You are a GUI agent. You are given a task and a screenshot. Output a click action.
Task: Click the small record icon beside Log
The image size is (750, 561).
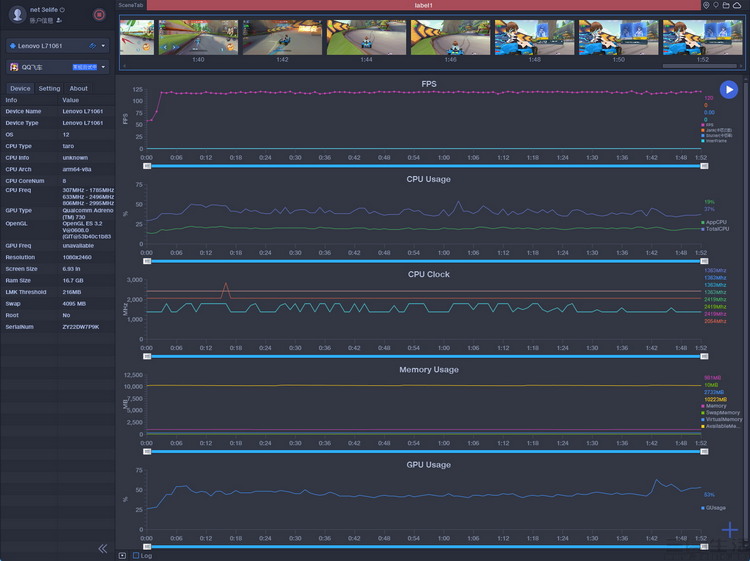pos(122,555)
